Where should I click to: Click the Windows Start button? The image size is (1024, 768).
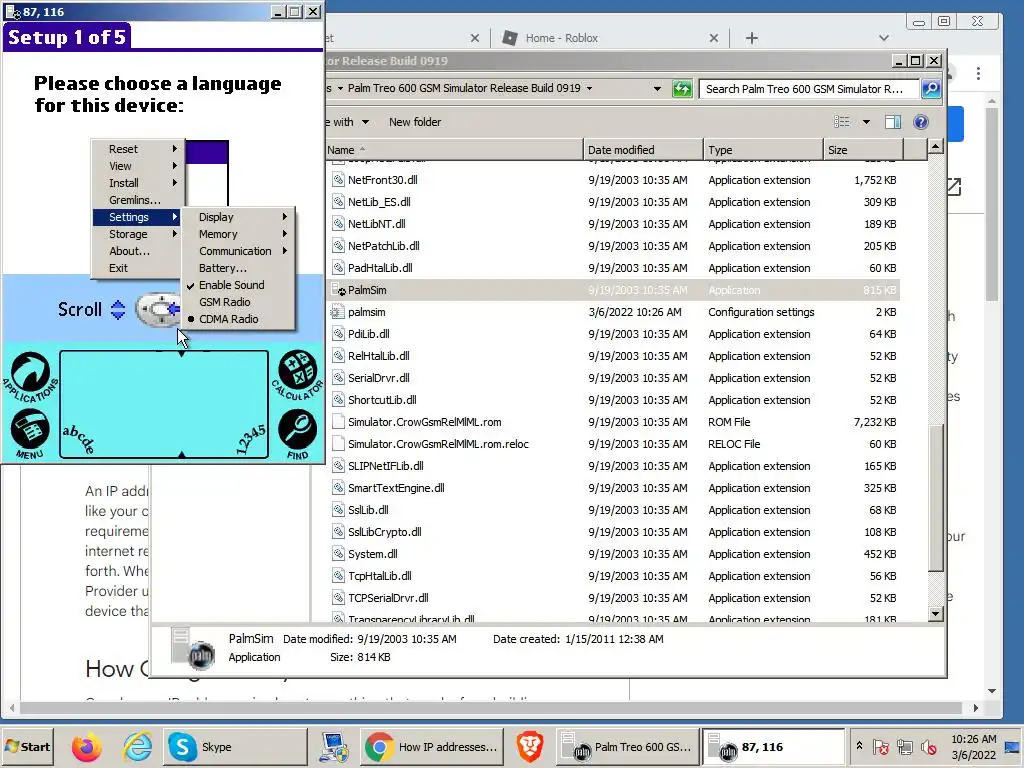(27, 747)
